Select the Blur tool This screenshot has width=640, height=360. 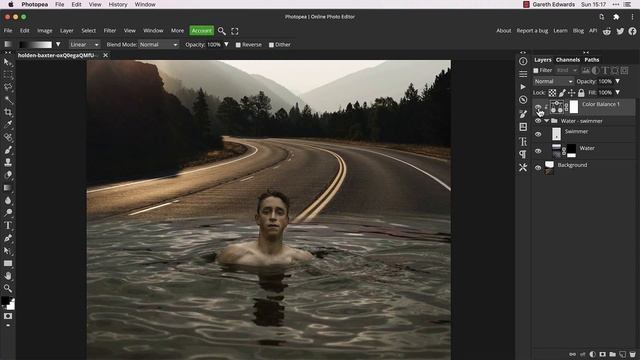pyautogui.click(x=7, y=200)
